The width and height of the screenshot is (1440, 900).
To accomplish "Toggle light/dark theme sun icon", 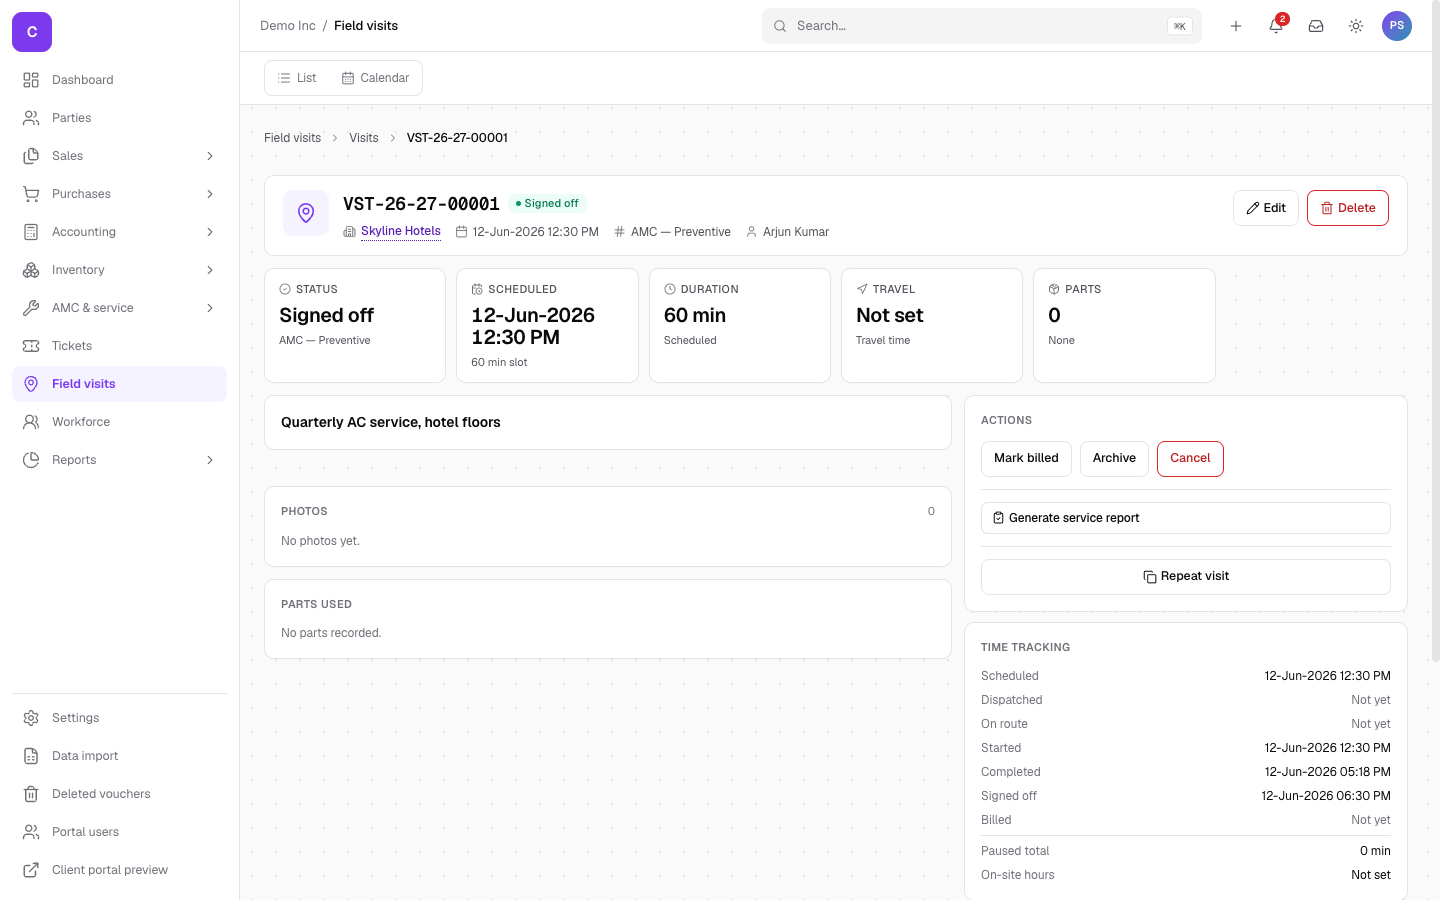I will click(x=1356, y=26).
